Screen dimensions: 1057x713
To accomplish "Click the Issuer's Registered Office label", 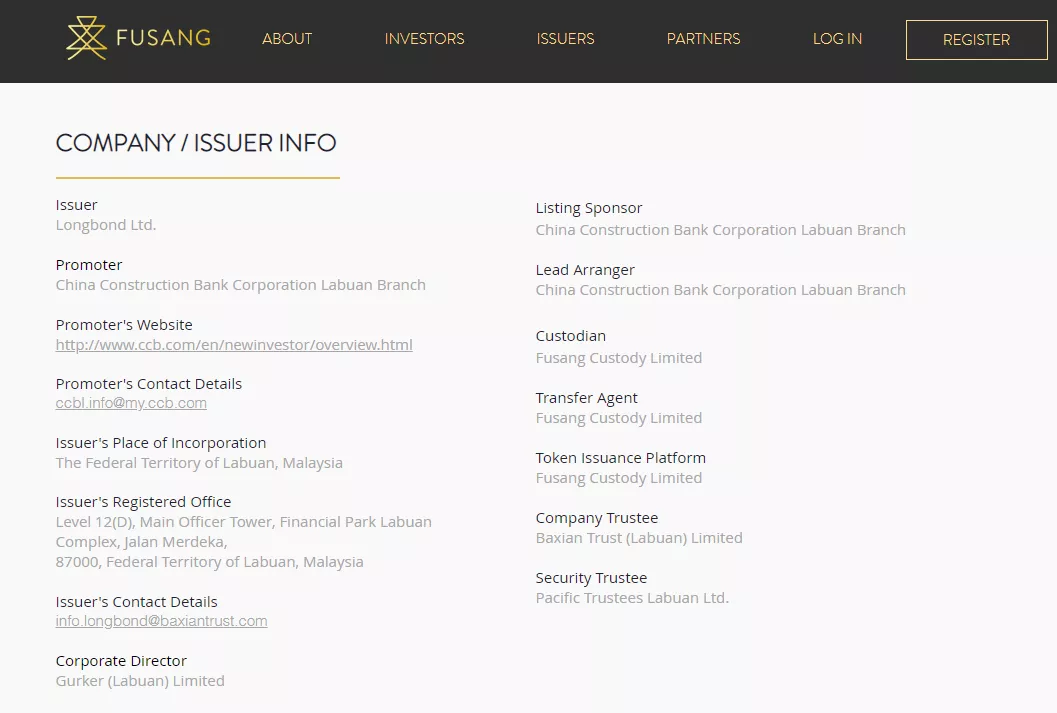I will tap(143, 502).
